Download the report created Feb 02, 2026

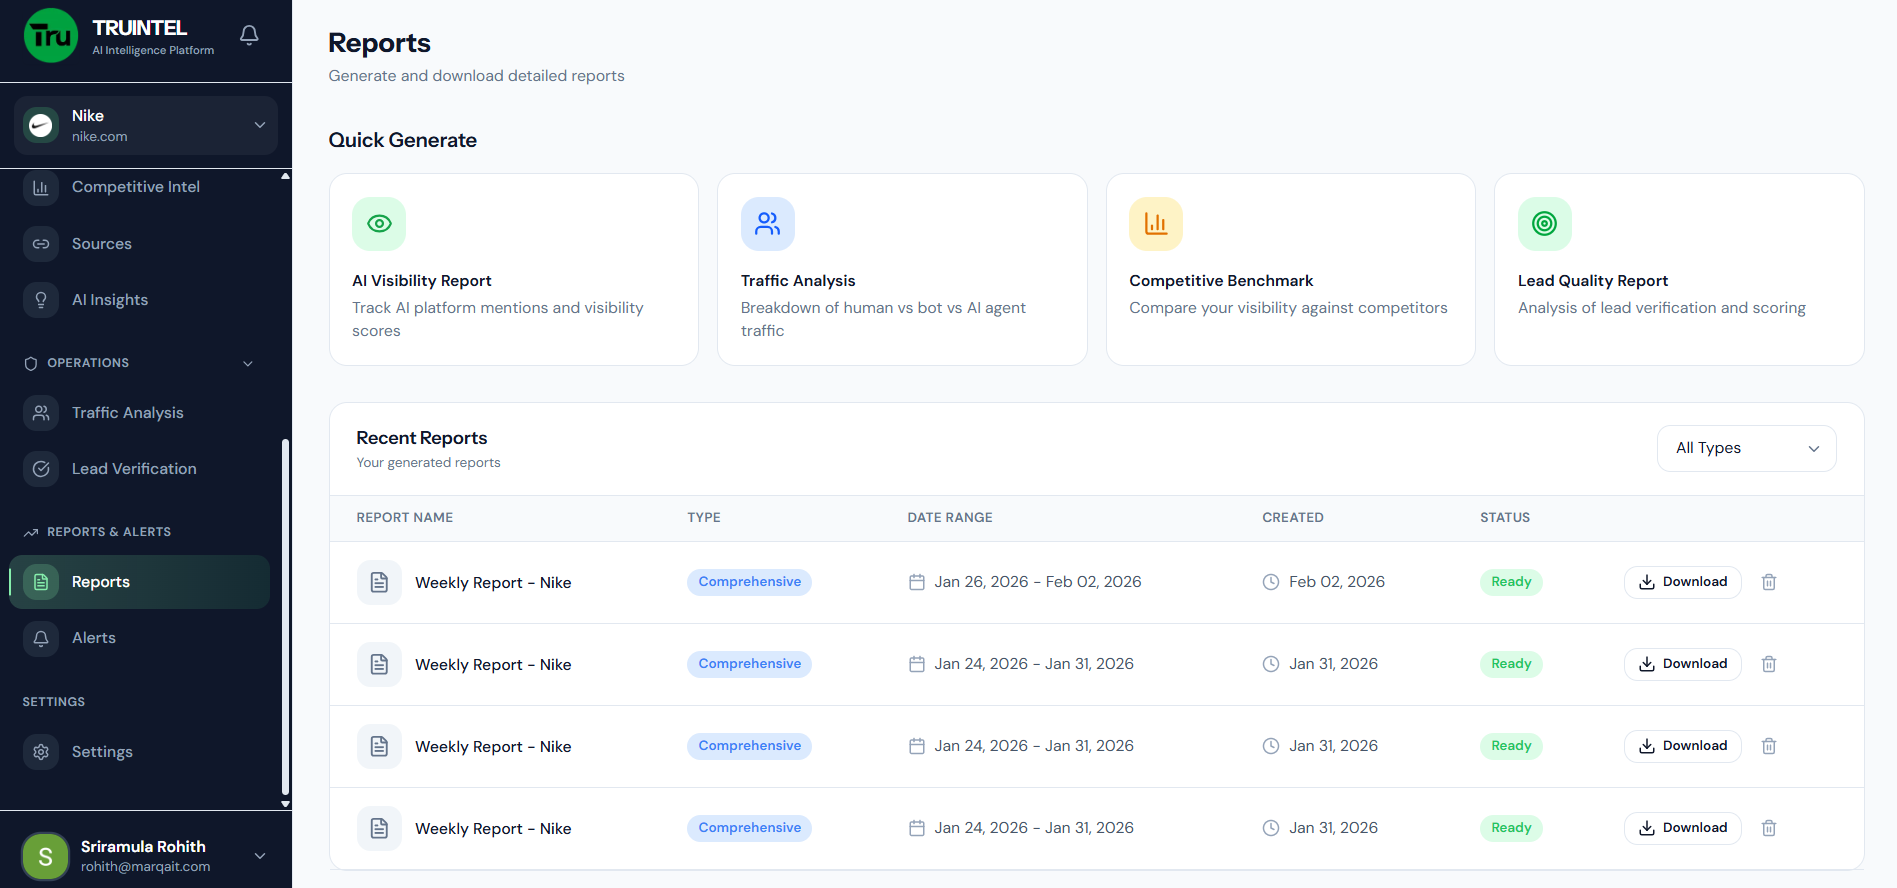[1682, 582]
